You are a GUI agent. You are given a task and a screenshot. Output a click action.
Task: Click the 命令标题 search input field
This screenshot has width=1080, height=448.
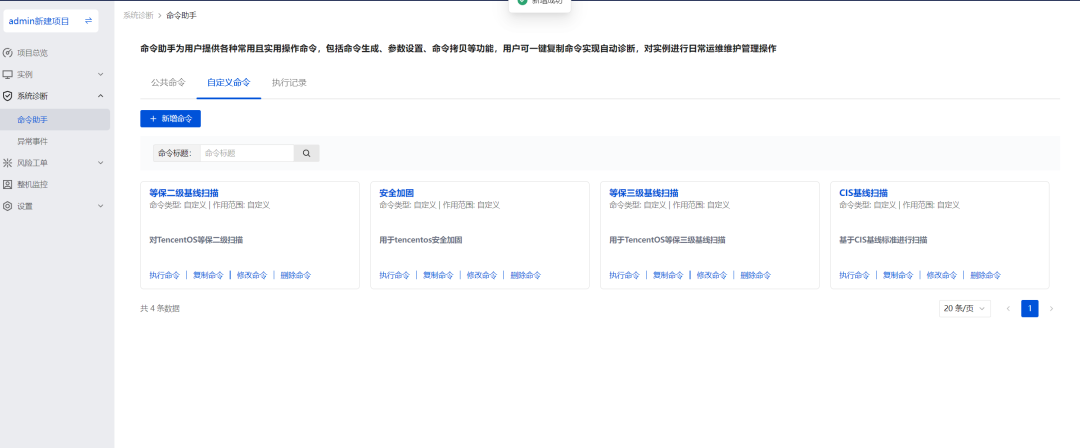(246, 154)
